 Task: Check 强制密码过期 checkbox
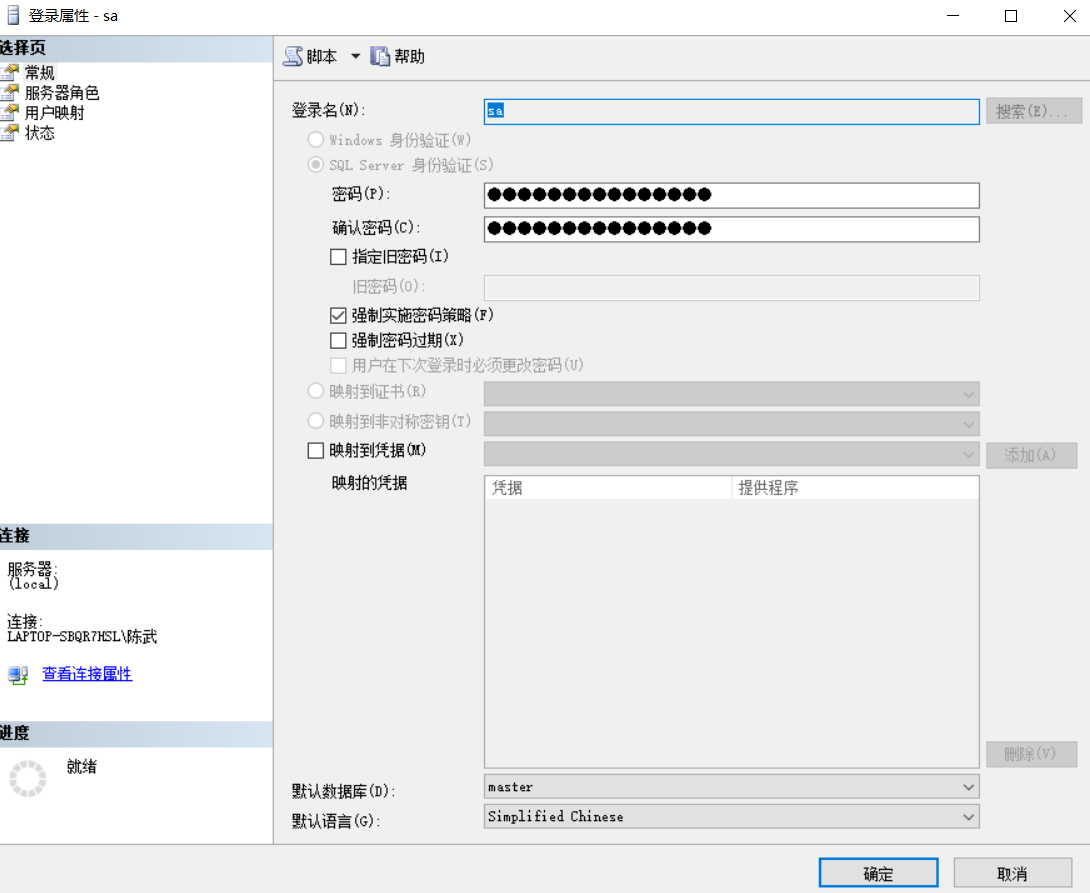pos(338,341)
